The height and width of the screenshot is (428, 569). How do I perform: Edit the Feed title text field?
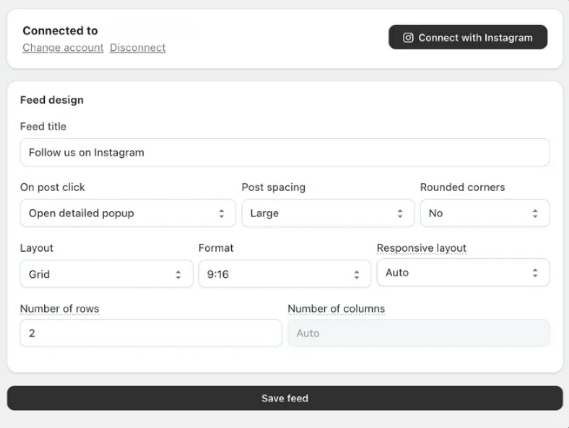[284, 152]
